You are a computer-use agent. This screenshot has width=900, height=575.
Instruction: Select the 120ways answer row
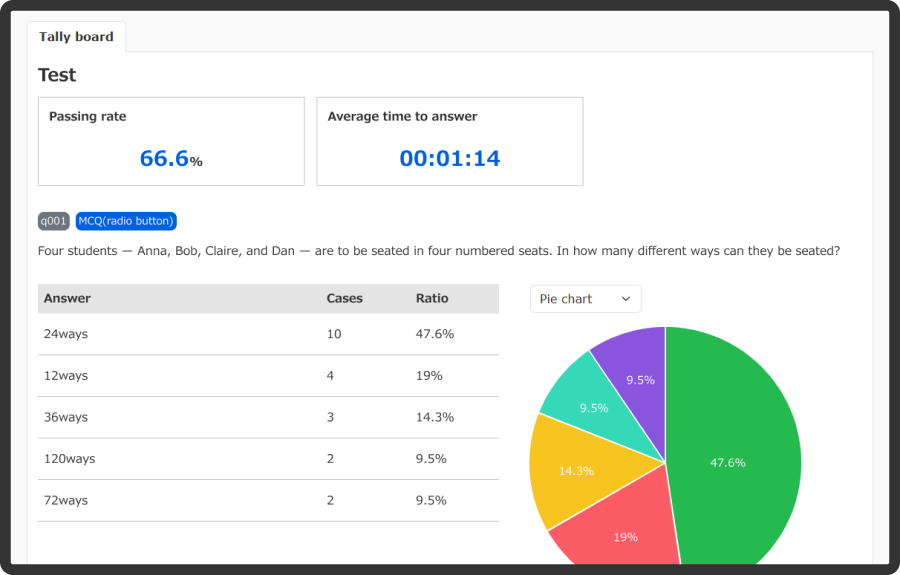point(268,459)
